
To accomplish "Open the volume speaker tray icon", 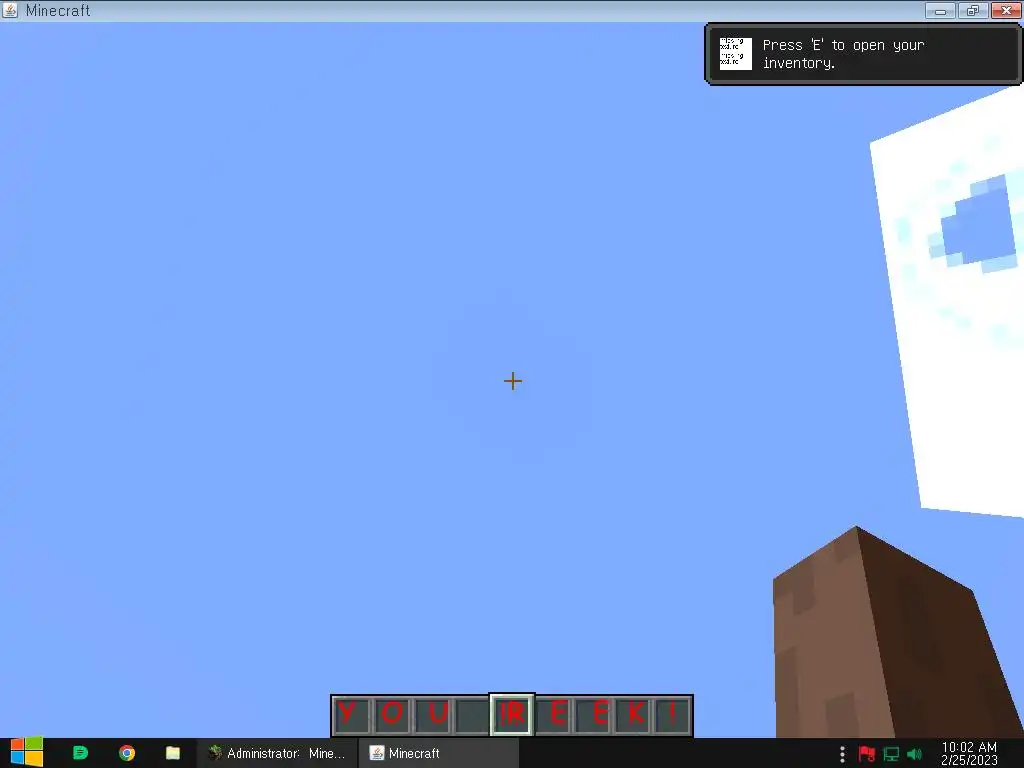I will click(x=915, y=754).
